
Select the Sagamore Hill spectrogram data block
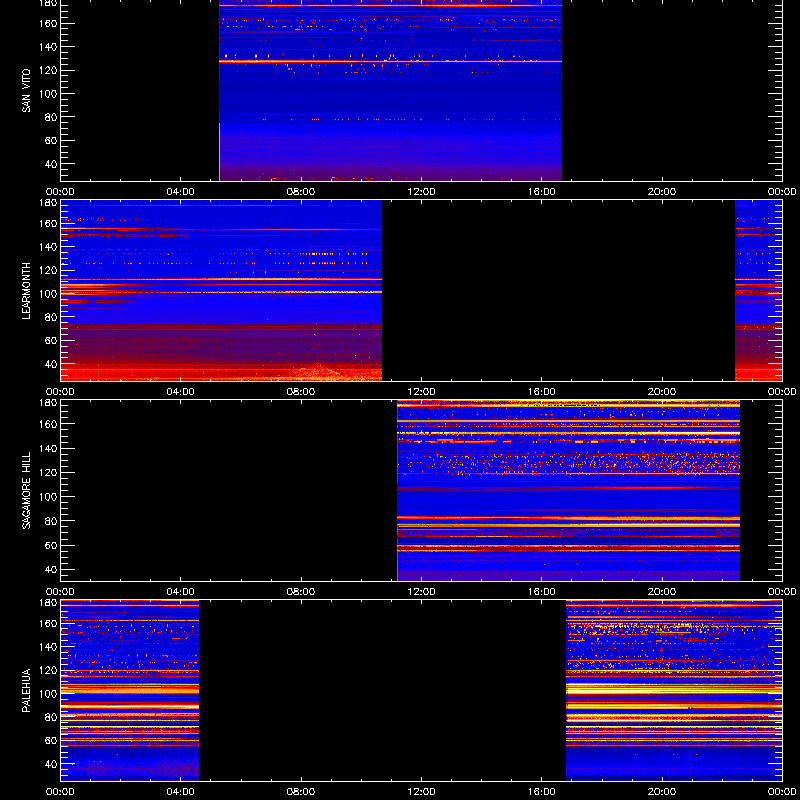tap(568, 490)
